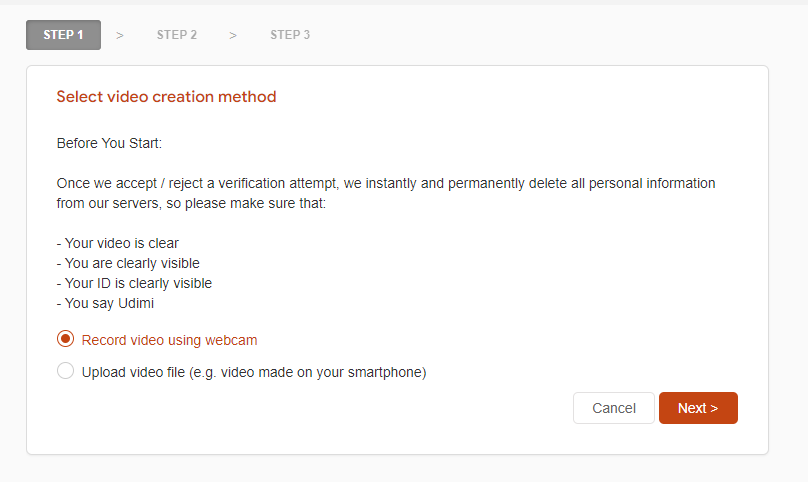Click the arrow between STEP 1 and STEP 2
This screenshot has width=808, height=482.
click(120, 35)
